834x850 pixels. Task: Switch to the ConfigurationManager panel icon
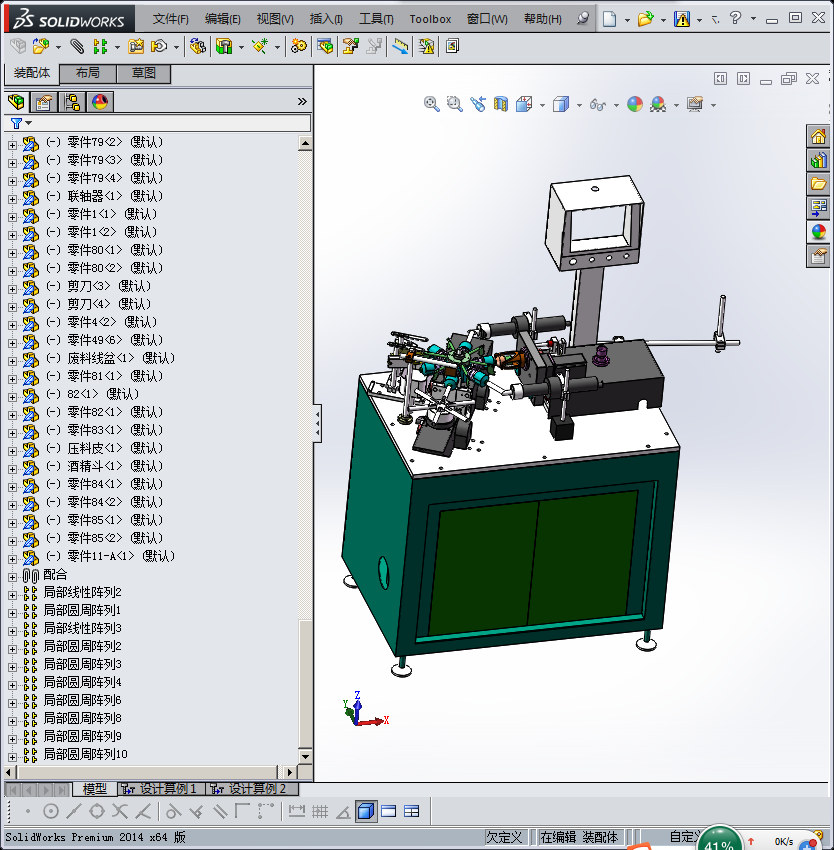pos(72,102)
